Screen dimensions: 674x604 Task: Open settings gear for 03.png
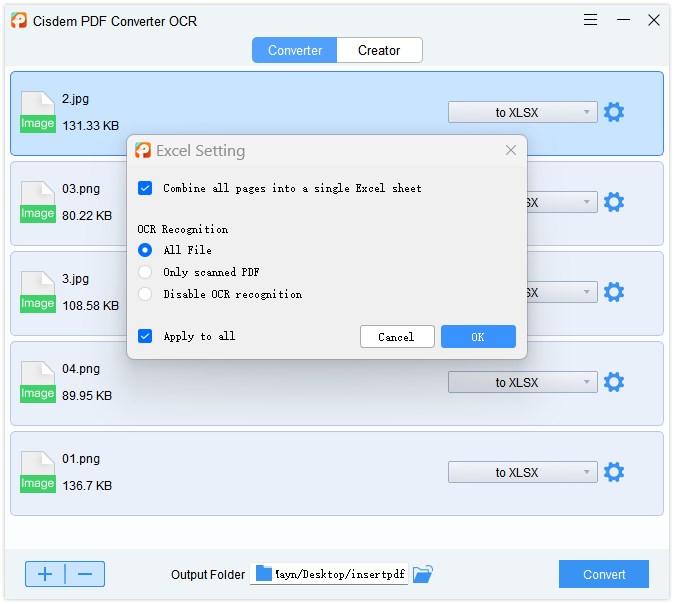point(613,202)
